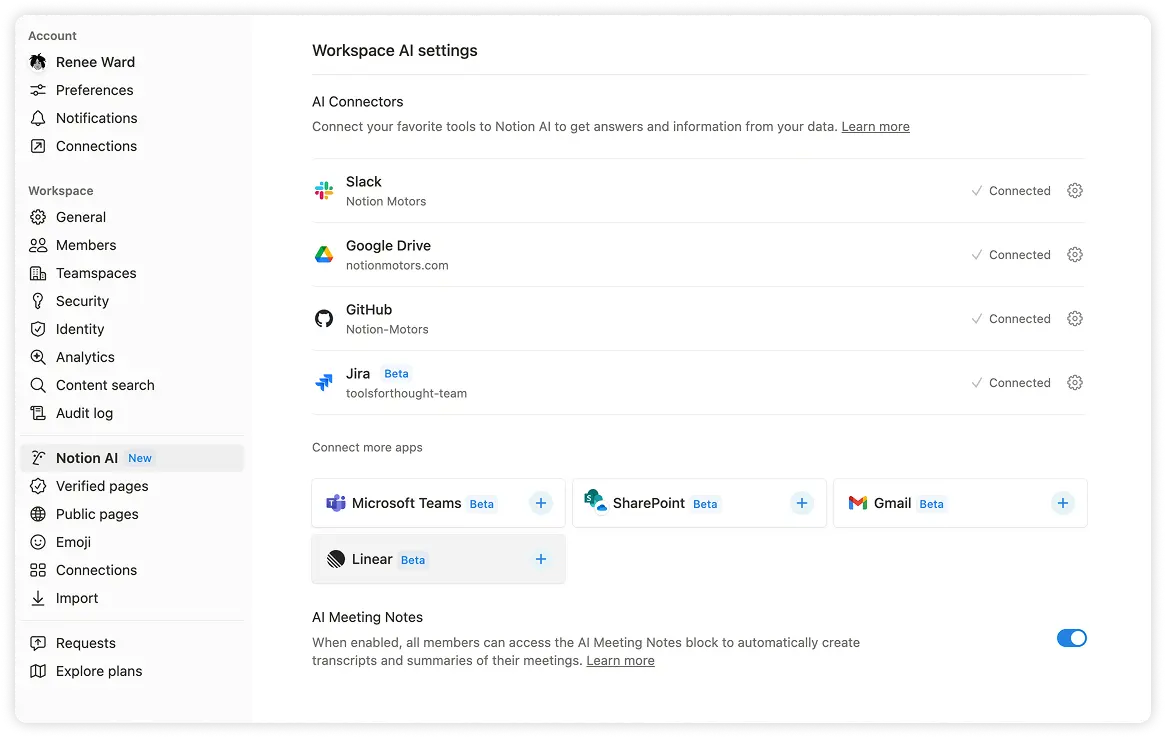The height and width of the screenshot is (738, 1166).
Task: Switch to the Members settings section
Action: coord(90,245)
